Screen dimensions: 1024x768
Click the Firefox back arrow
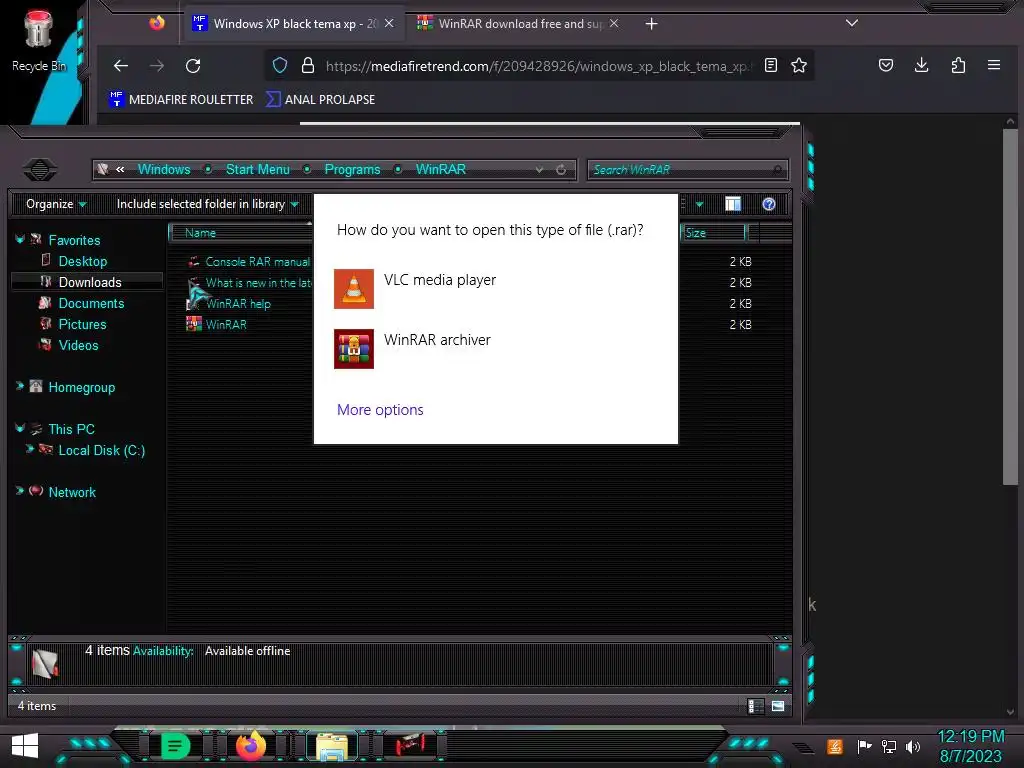121,66
